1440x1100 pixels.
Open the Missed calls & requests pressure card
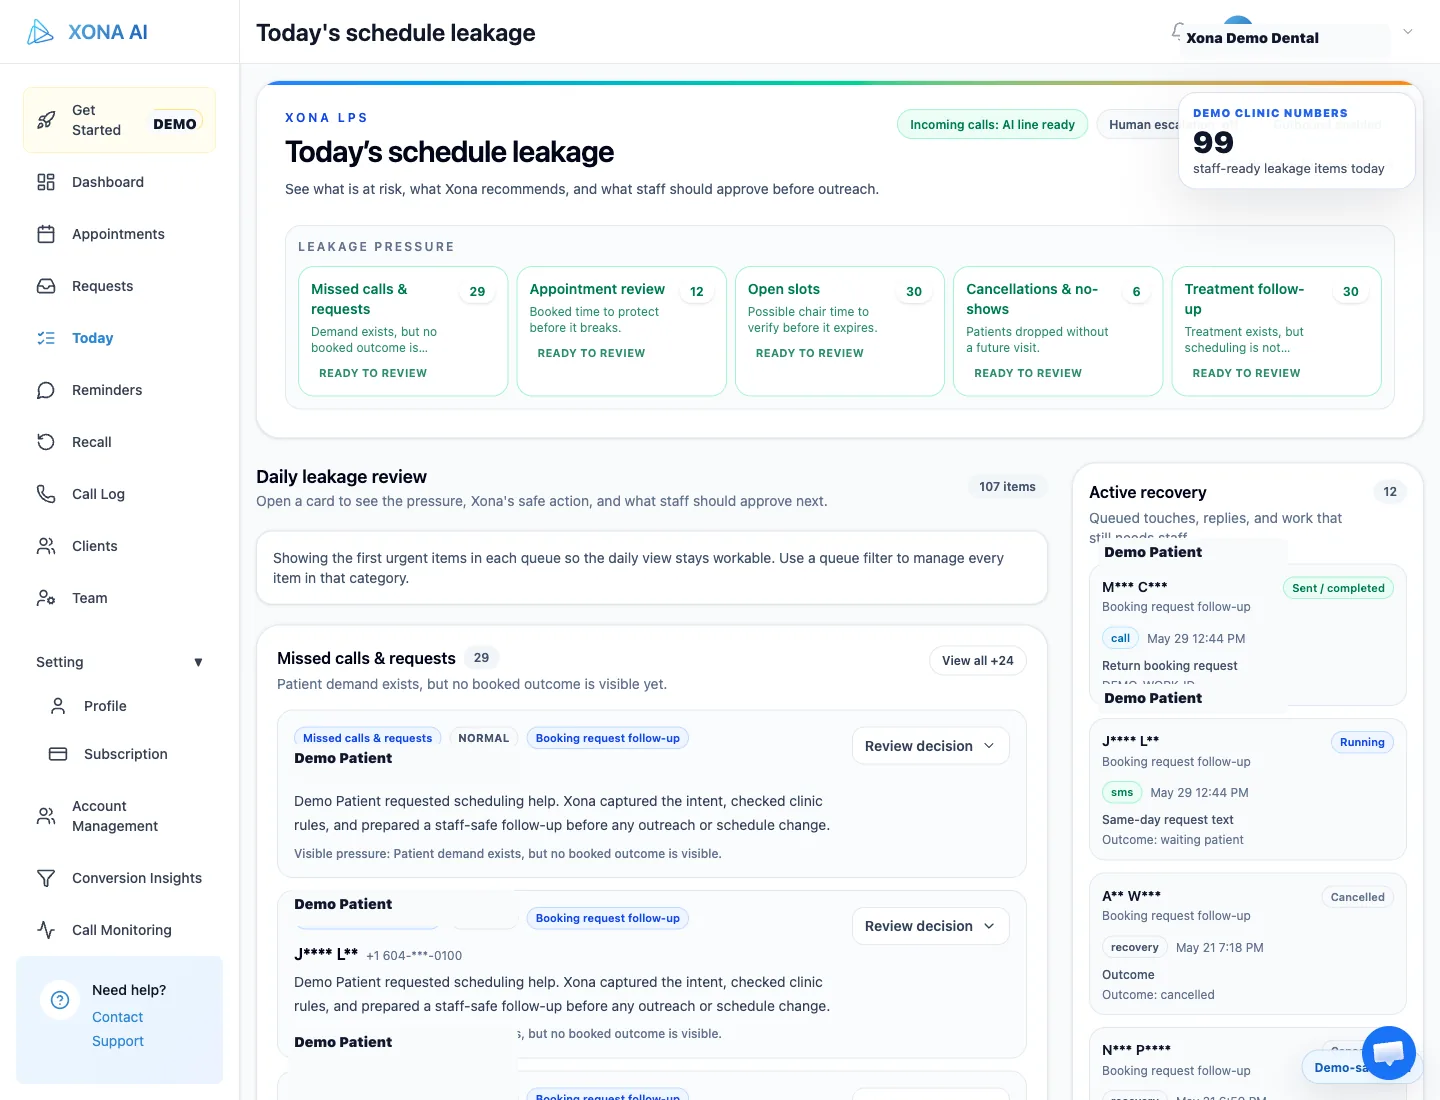(403, 331)
